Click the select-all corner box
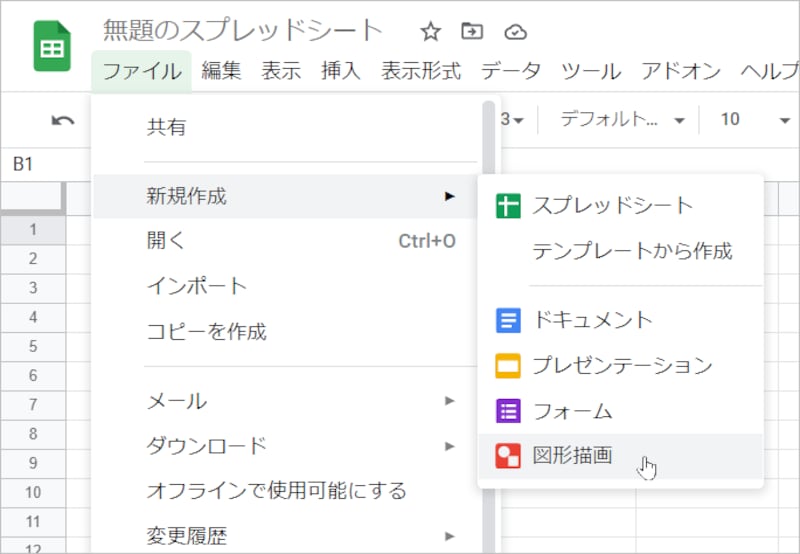 (33, 197)
